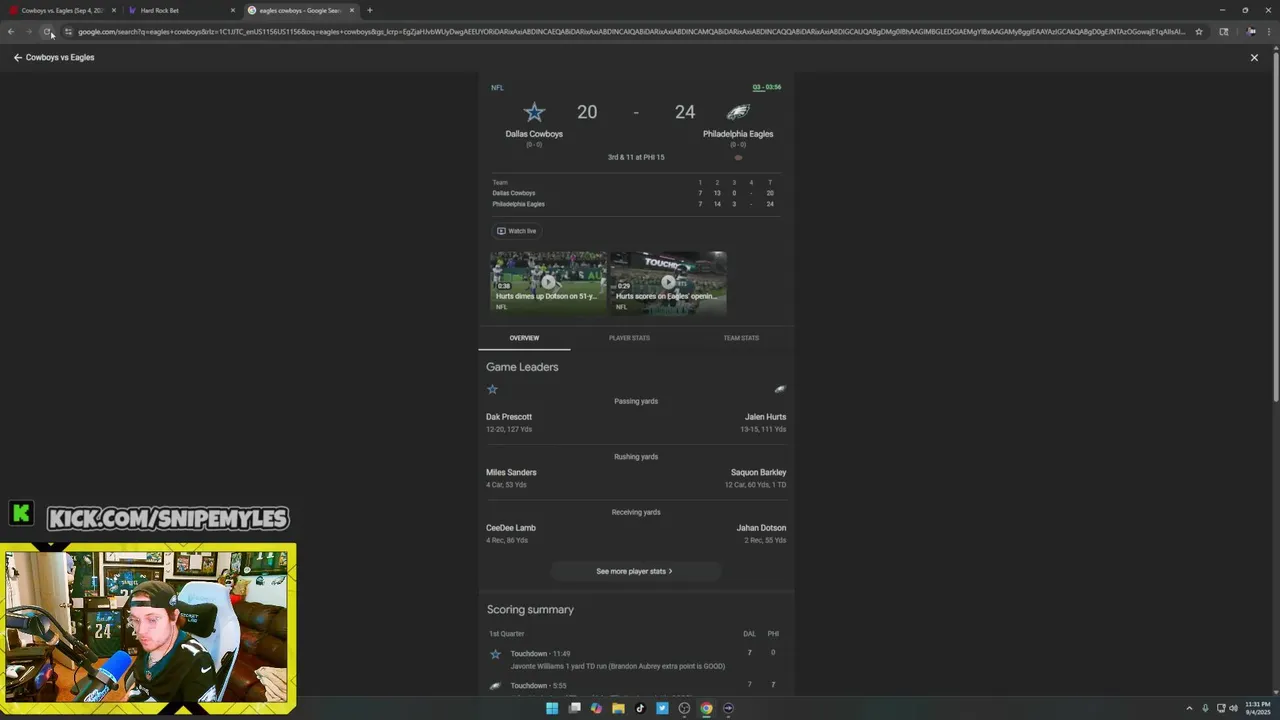View site information icon in address bar

coord(68,32)
